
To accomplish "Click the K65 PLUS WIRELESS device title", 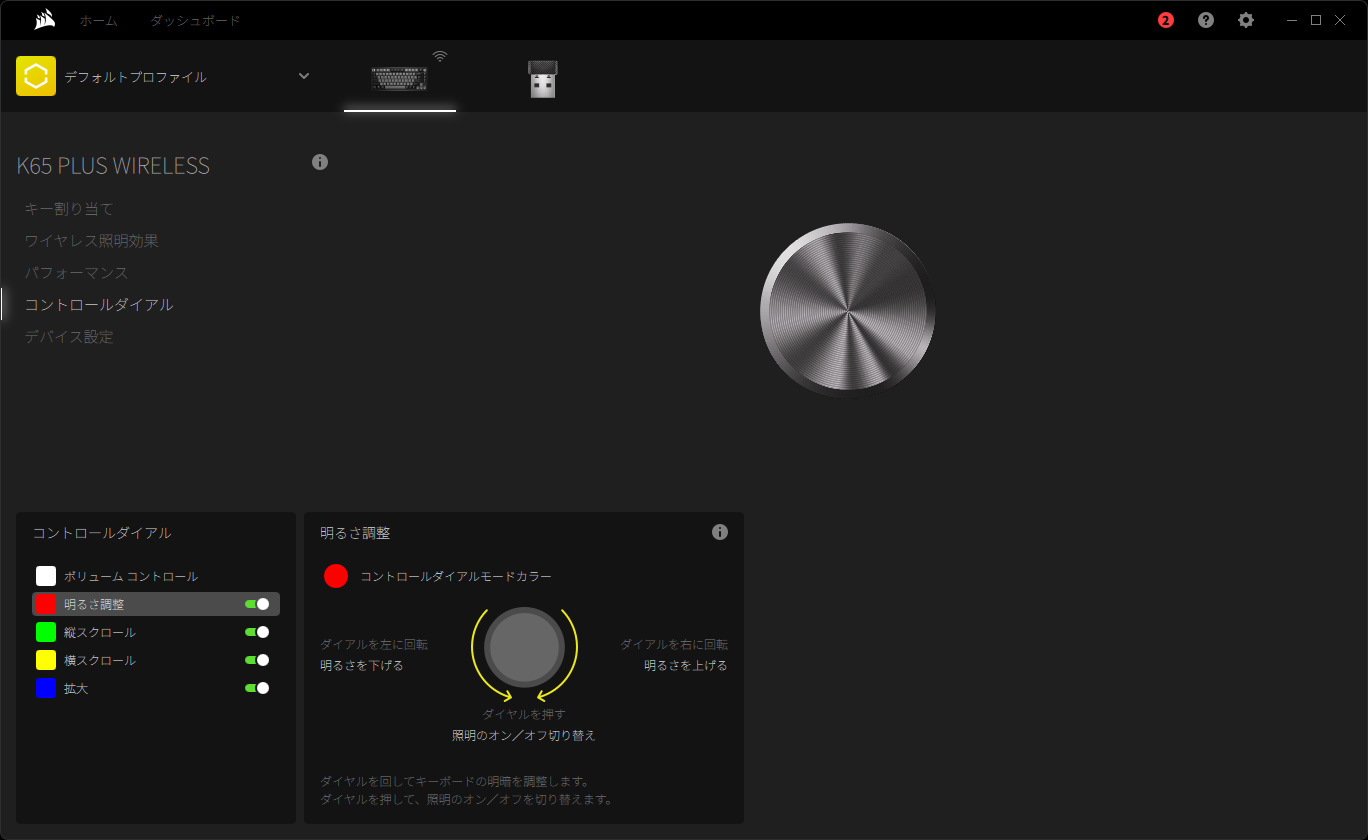I will (113, 166).
